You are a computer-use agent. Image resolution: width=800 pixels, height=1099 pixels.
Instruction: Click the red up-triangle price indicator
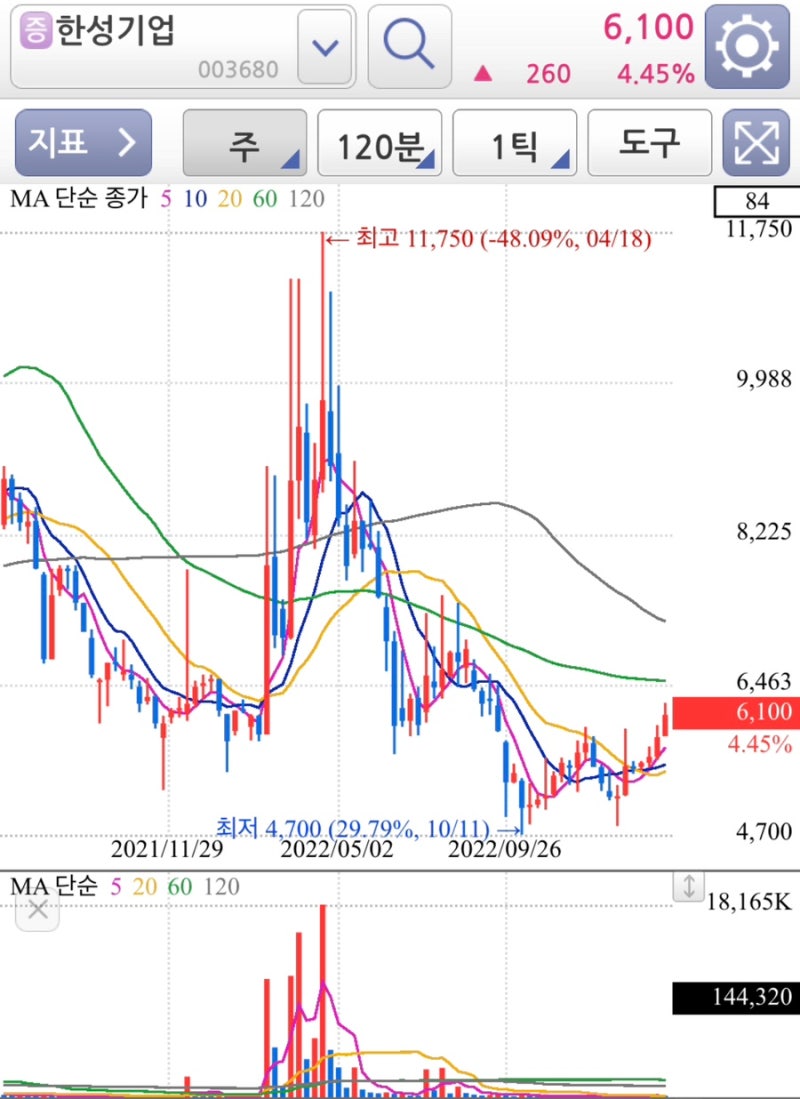pyautogui.click(x=482, y=74)
